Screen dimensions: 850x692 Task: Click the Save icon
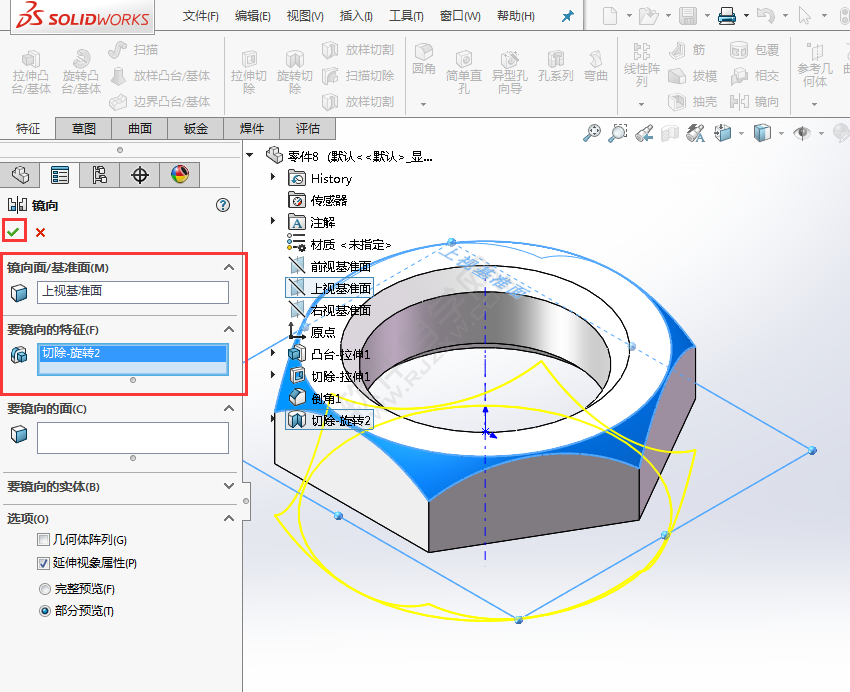click(x=688, y=16)
